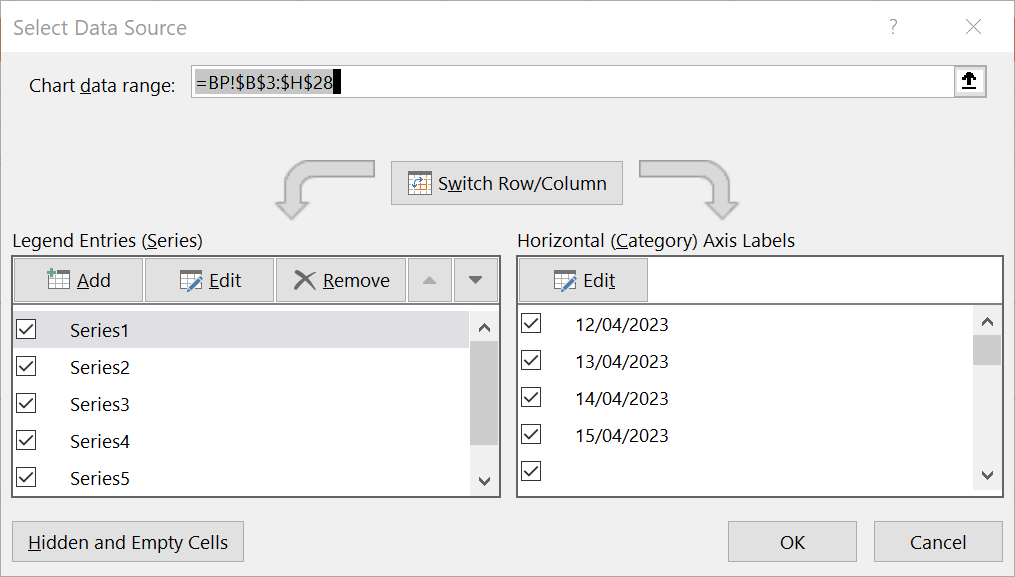
Task: Uncheck the Series2 checkbox
Action: [27, 367]
